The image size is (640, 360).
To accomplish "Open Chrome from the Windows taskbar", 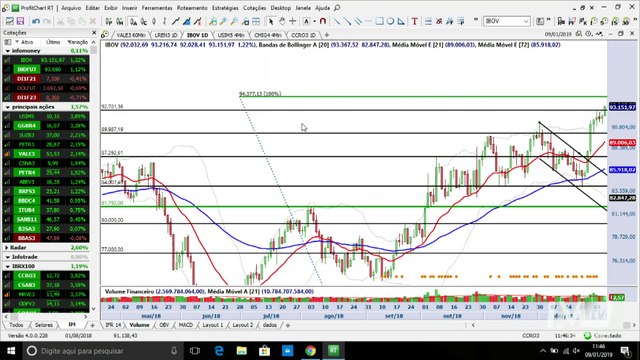I will (310, 351).
